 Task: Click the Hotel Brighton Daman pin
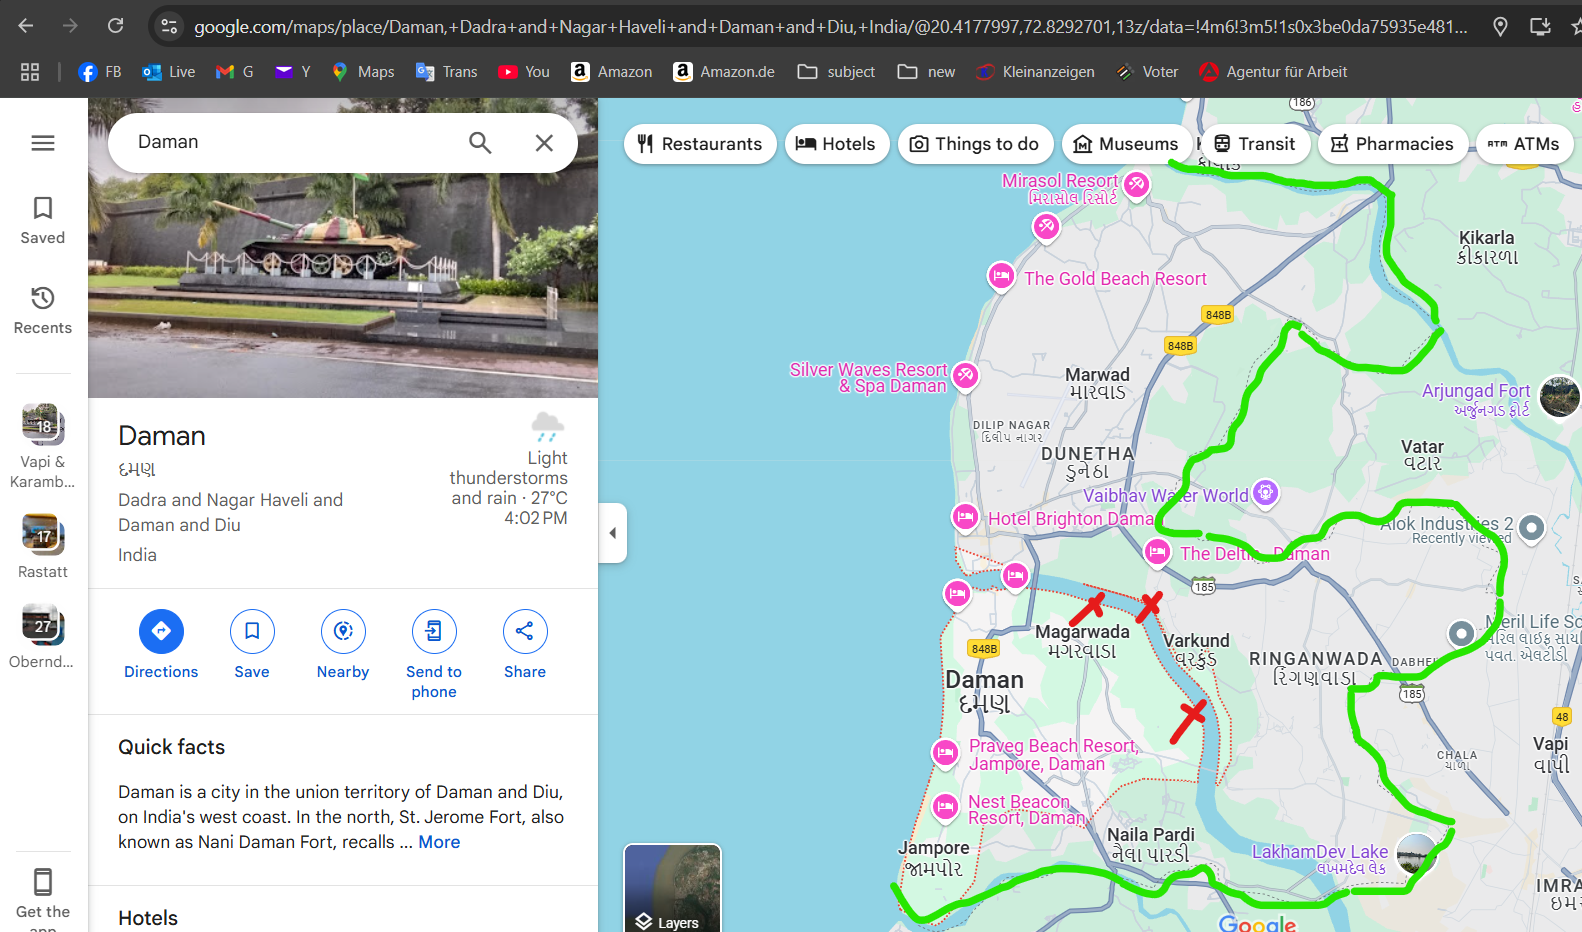tap(965, 517)
